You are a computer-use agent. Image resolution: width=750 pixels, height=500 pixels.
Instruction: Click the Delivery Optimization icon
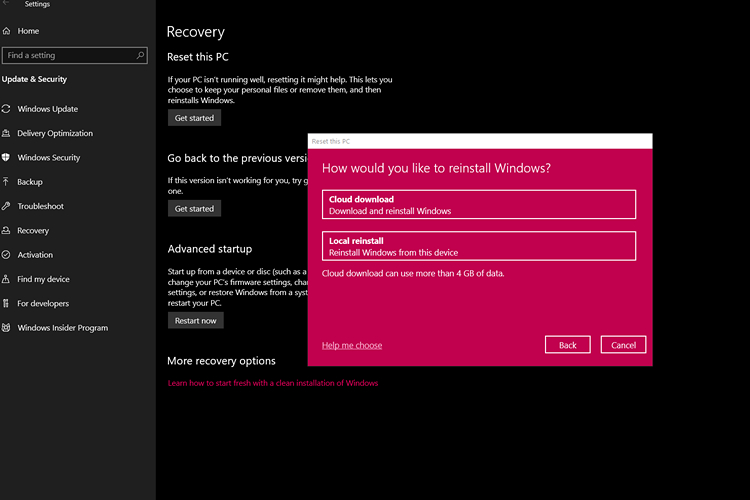[x=6, y=133]
